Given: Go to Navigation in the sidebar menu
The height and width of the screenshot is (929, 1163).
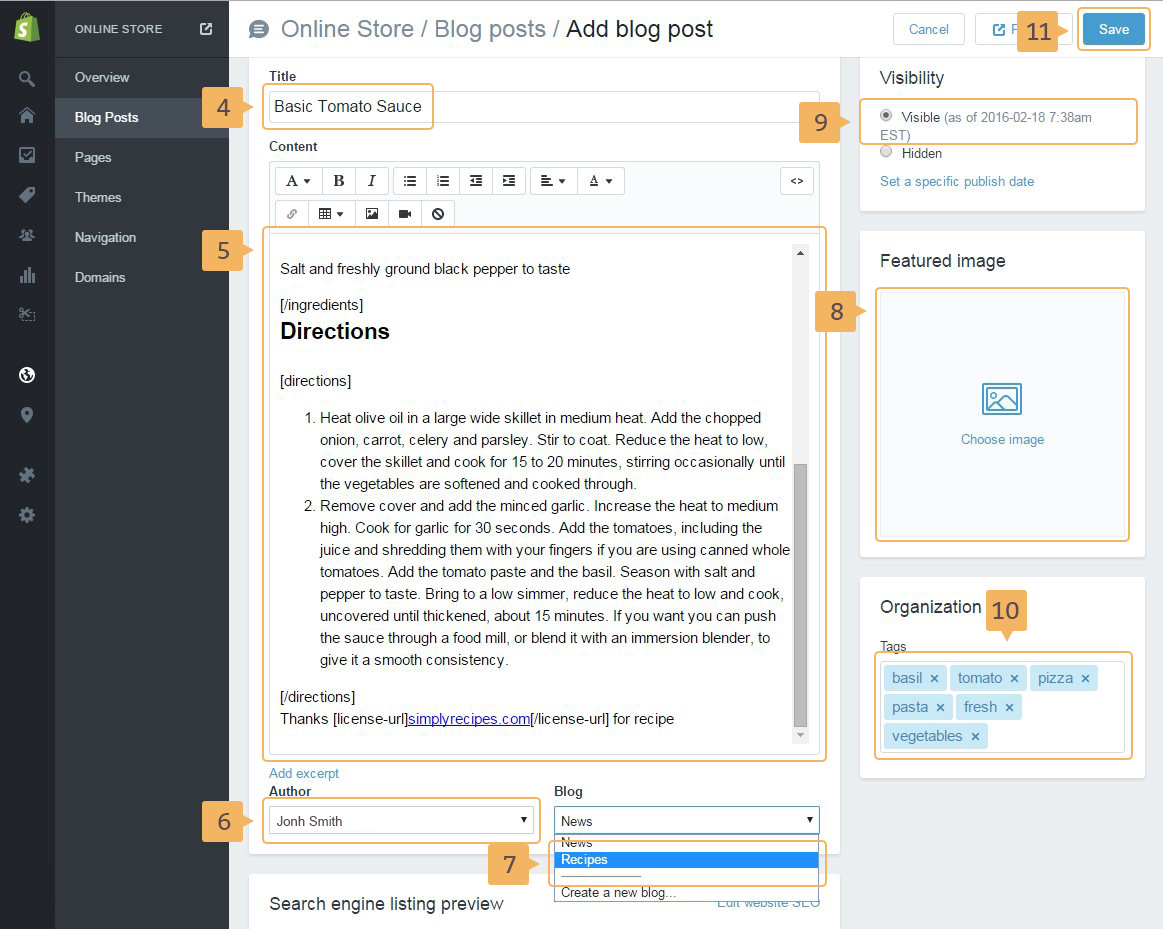Looking at the screenshot, I should (105, 237).
